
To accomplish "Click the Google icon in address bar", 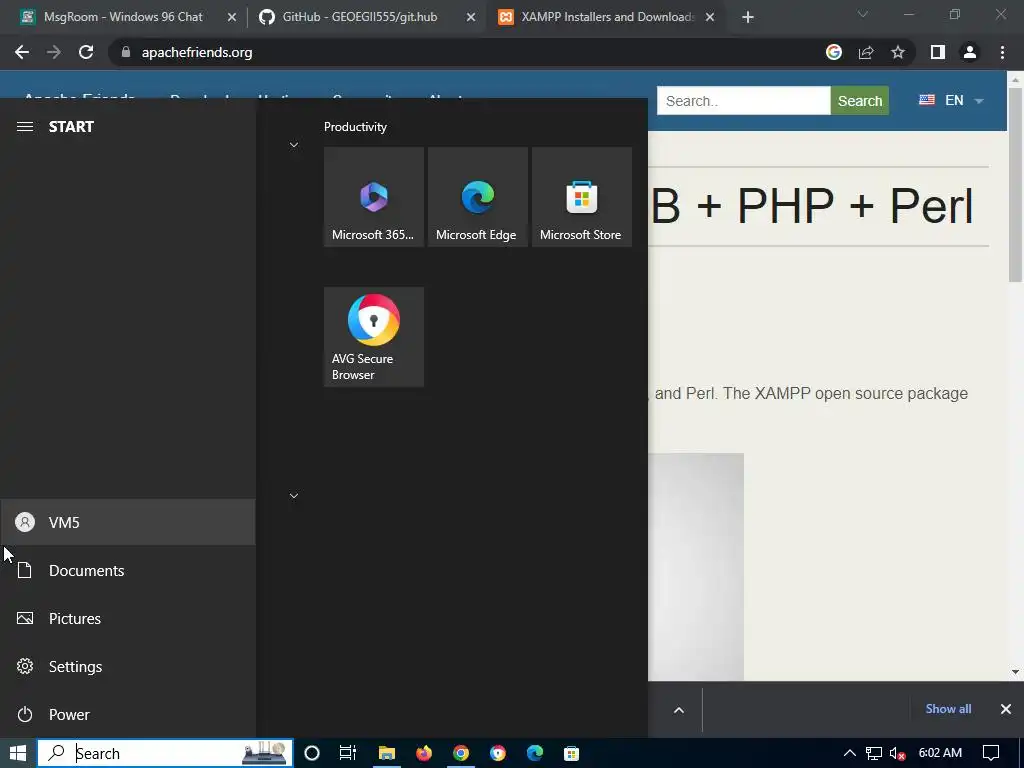I will 834,52.
